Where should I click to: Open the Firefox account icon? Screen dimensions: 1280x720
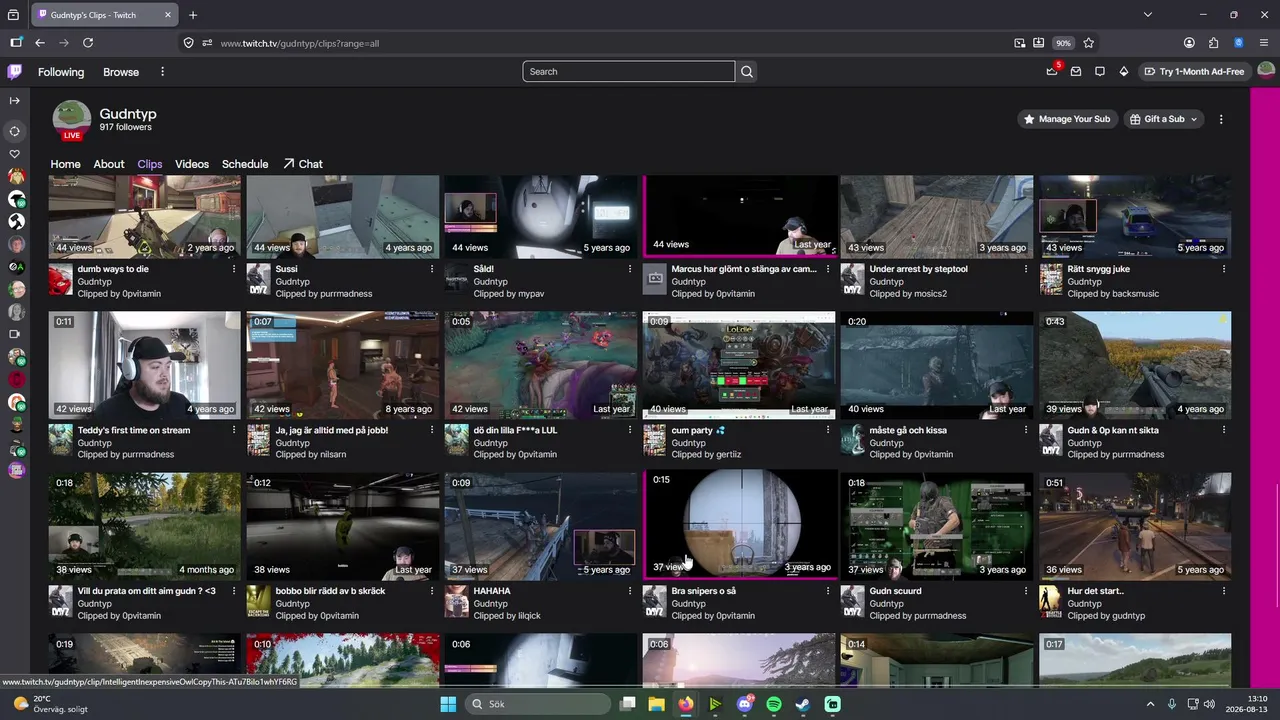(x=1189, y=43)
